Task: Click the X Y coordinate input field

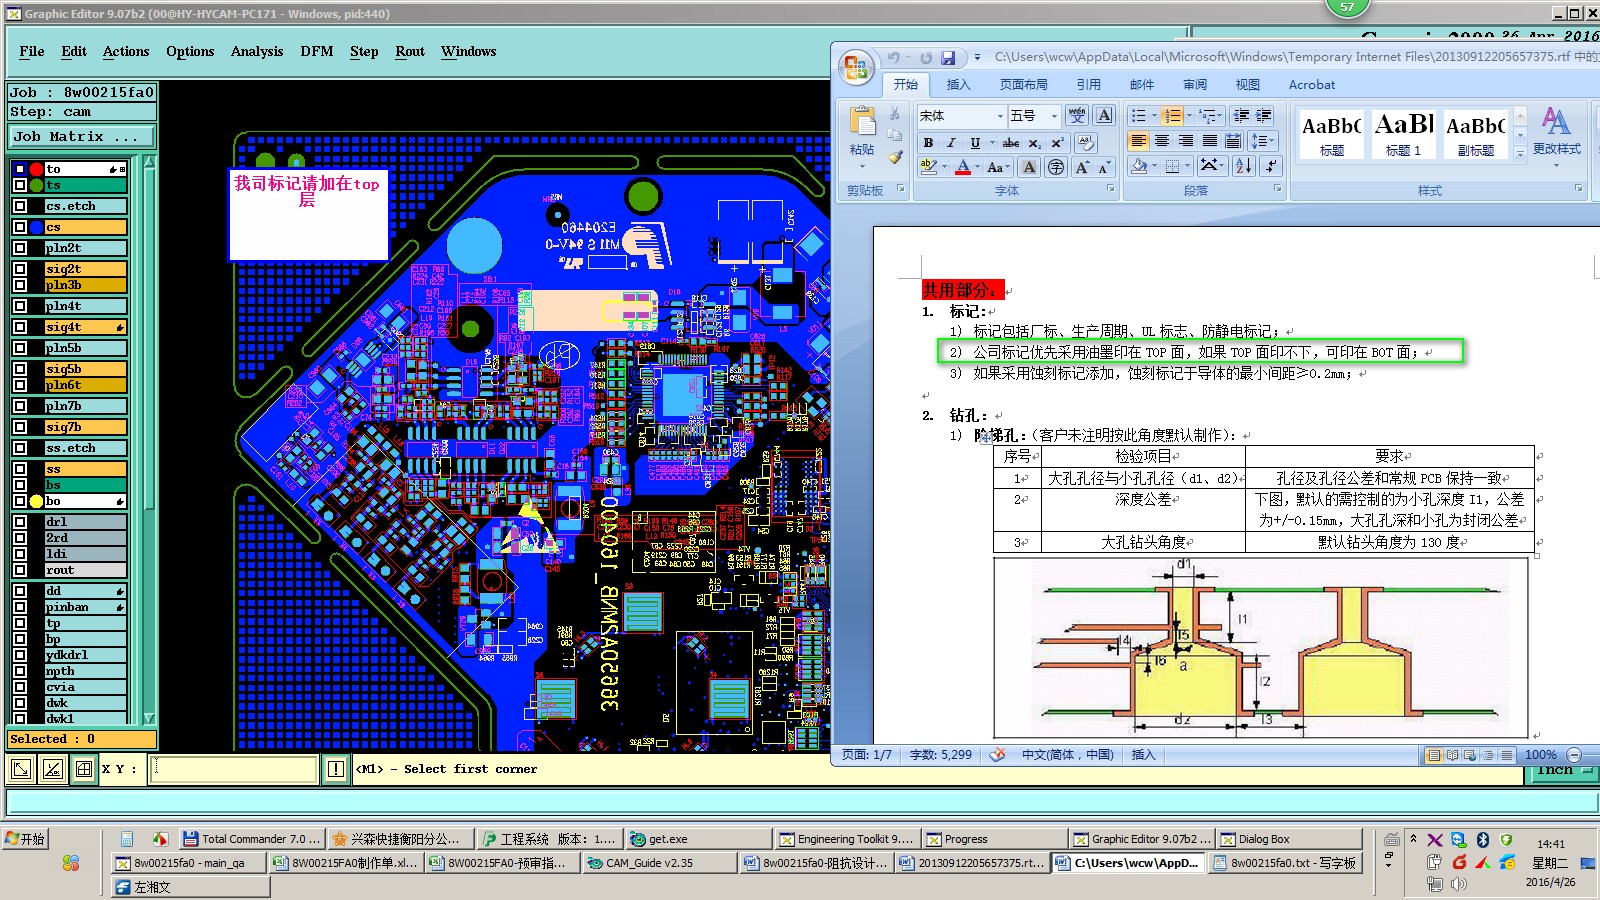Action: [x=234, y=769]
